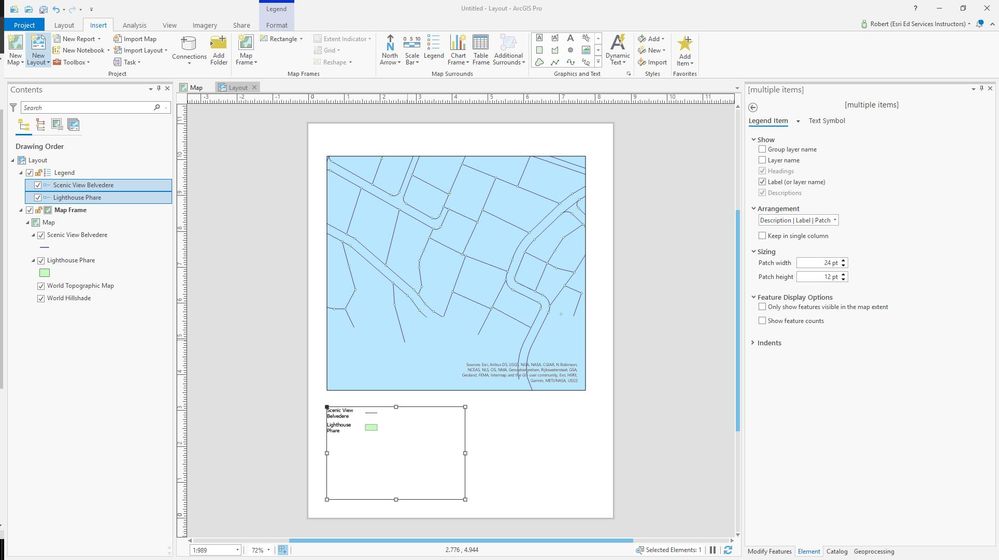The height and width of the screenshot is (560, 999).
Task: Click Add Item in Favorites
Action: 684,50
